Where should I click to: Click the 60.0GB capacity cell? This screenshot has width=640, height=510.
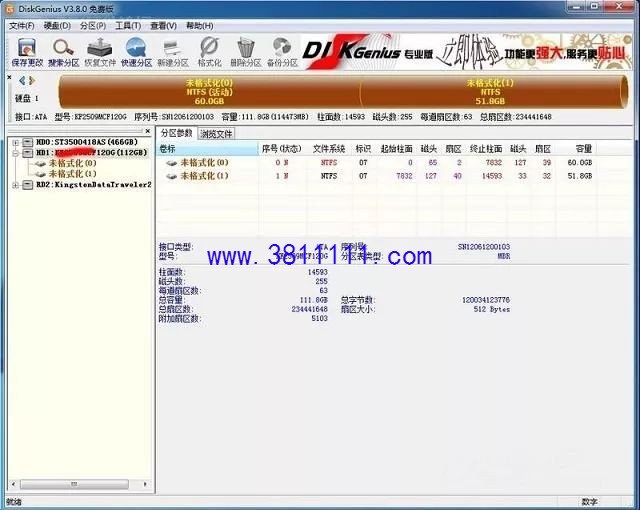tap(580, 162)
